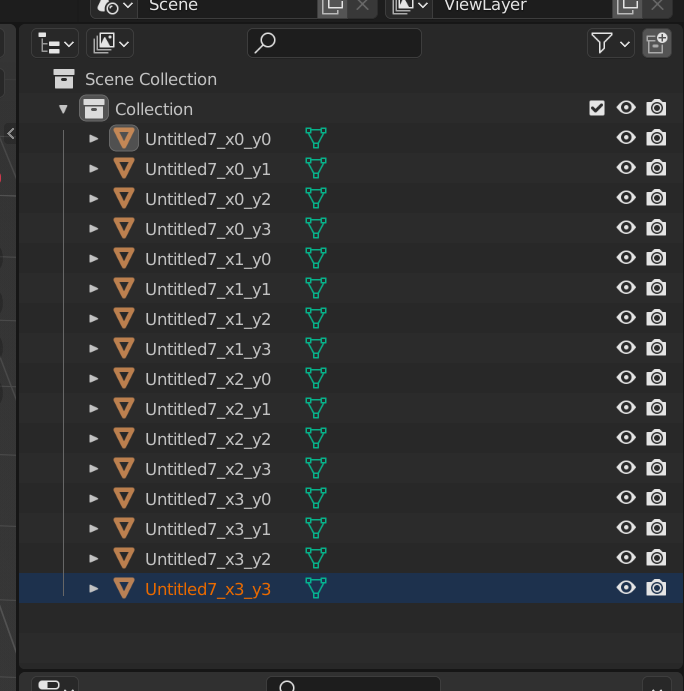Viewport: 684px width, 691px height.
Task: Click object icon of Untitled7_x1_y2
Action: 124,318
